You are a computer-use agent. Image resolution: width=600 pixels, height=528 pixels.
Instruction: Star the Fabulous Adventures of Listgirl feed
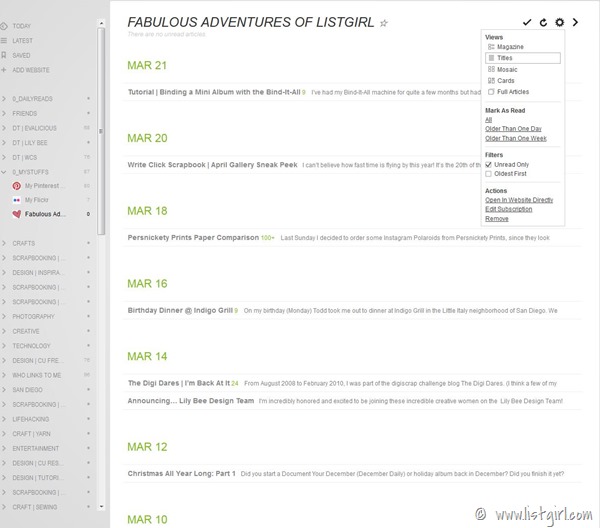[384, 22]
